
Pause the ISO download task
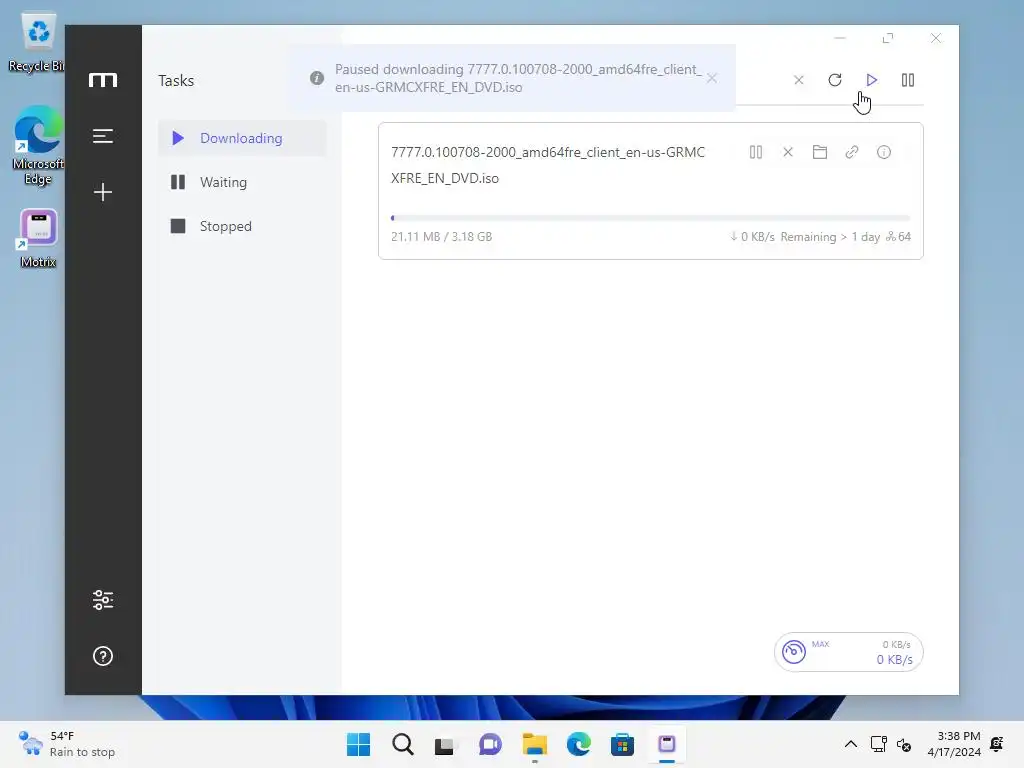(x=756, y=152)
